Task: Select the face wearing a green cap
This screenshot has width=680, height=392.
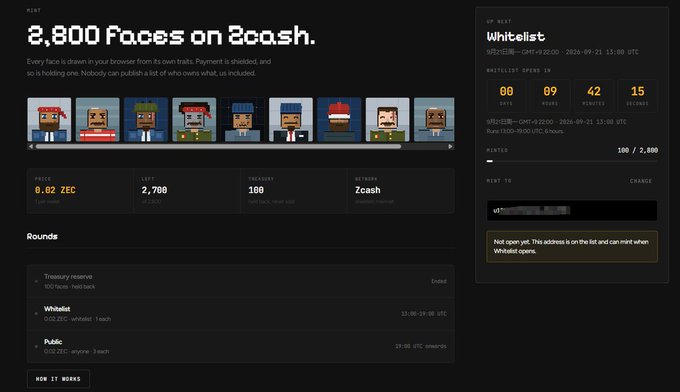Action: click(x=146, y=120)
